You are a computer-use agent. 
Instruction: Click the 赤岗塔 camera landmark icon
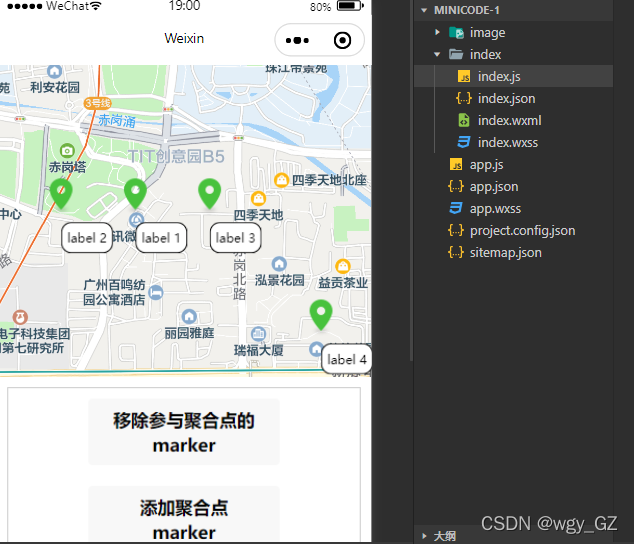[x=67, y=151]
